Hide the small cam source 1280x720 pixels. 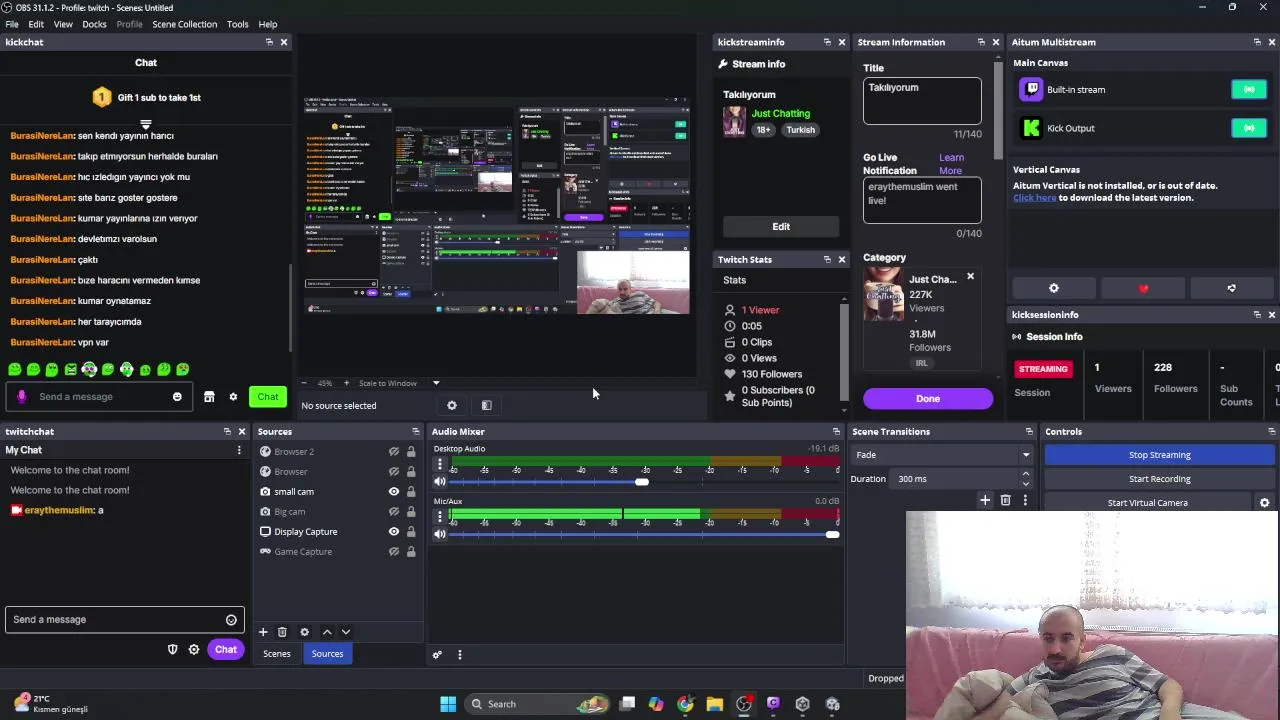click(394, 492)
